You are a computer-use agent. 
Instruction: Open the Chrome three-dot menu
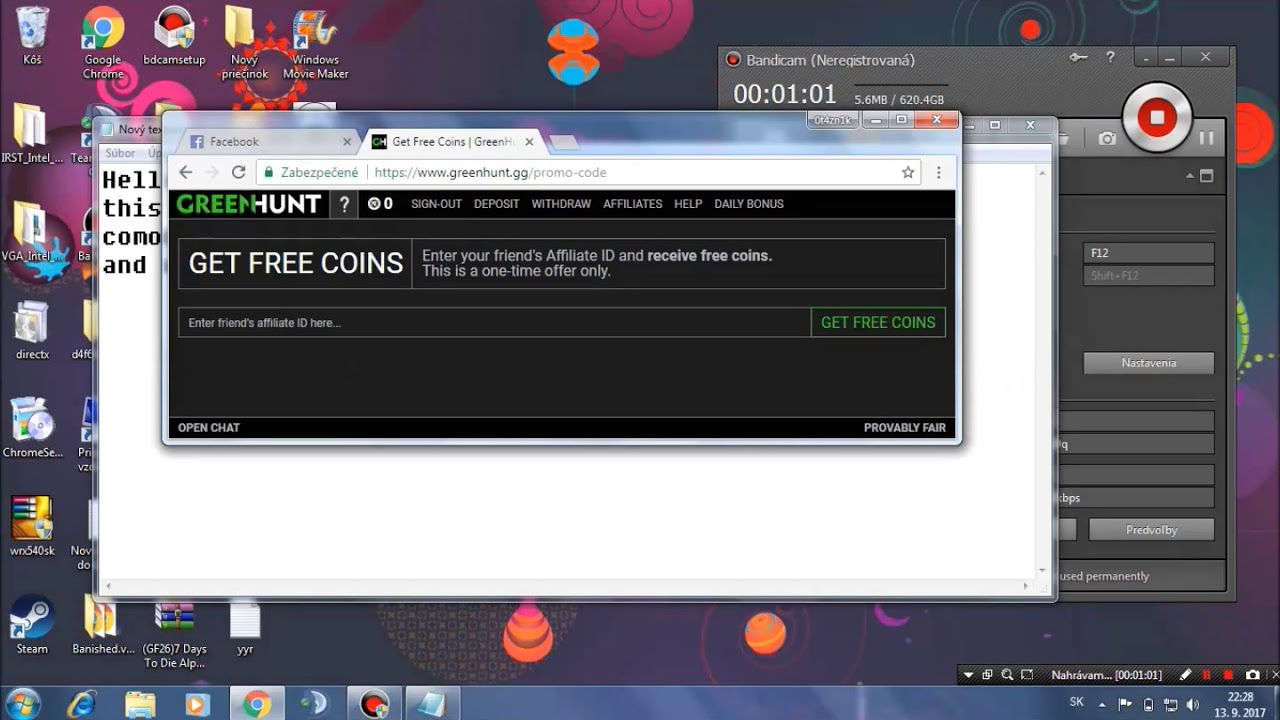tap(938, 172)
